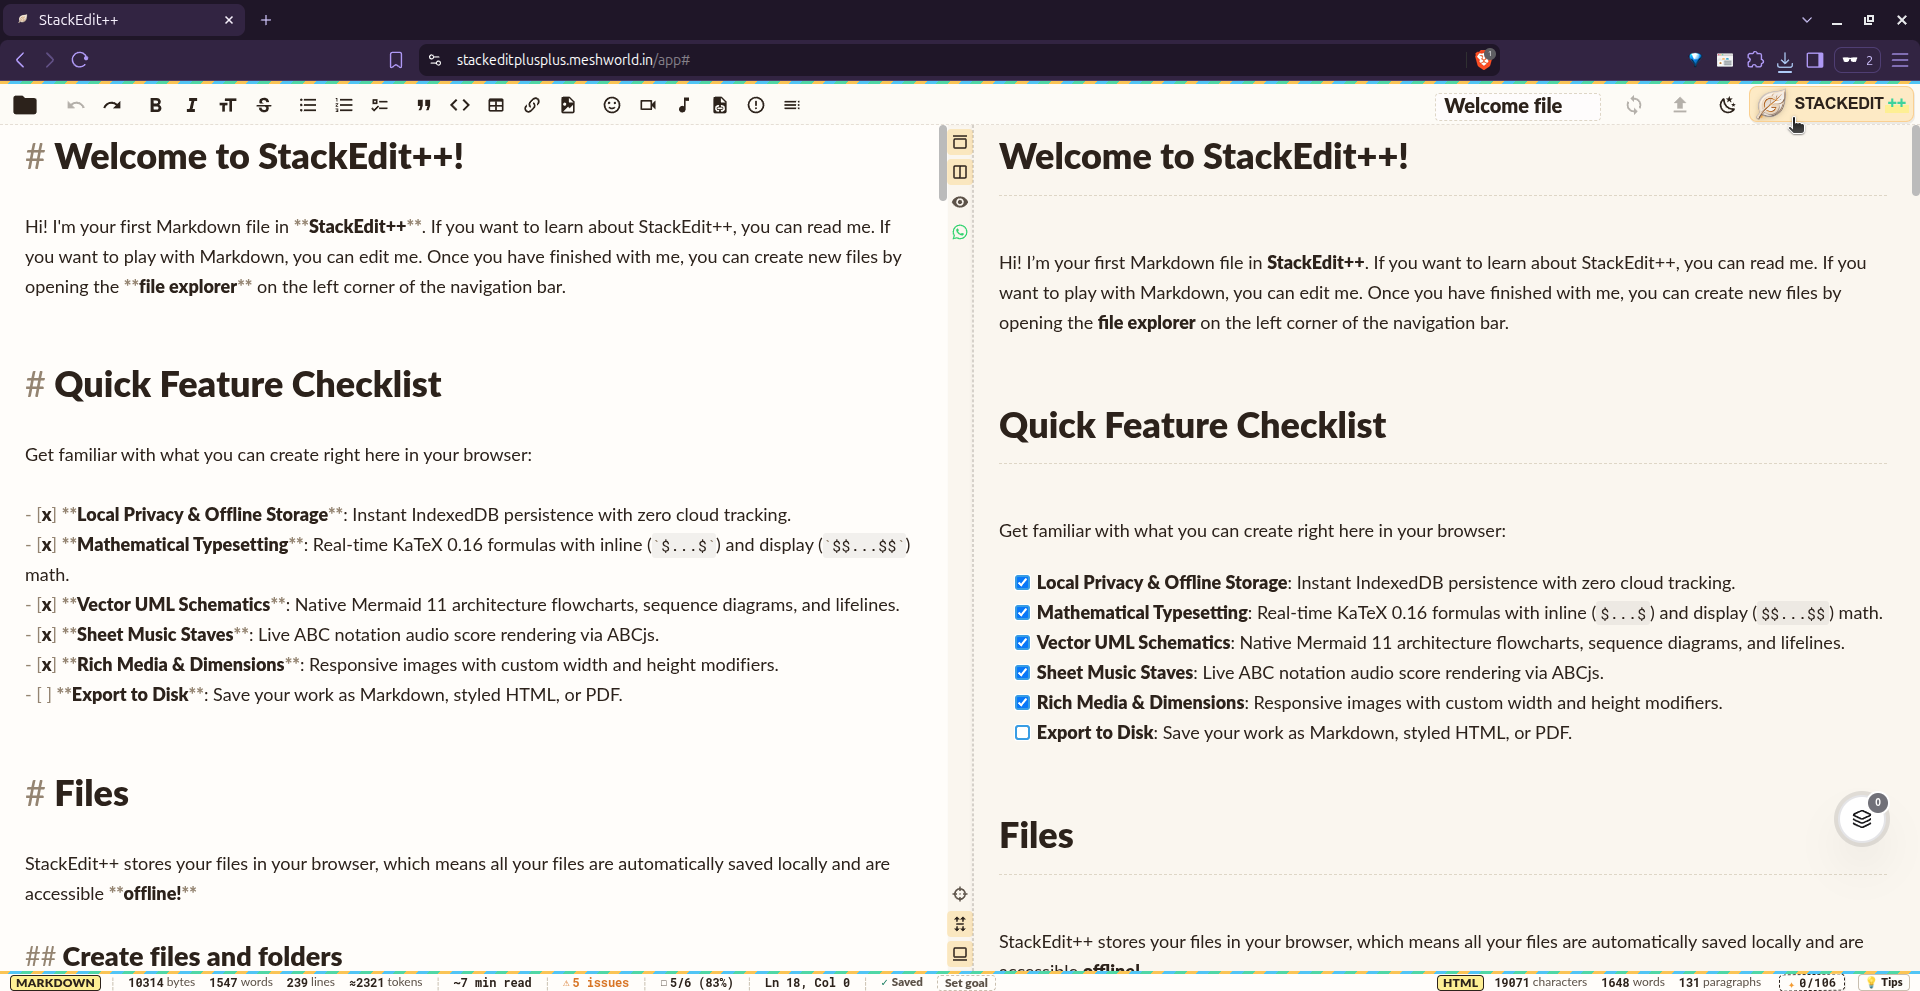Viewport: 1920px width, 991px height.
Task: Check the Export to Disk checkbox
Action: pos(1022,733)
